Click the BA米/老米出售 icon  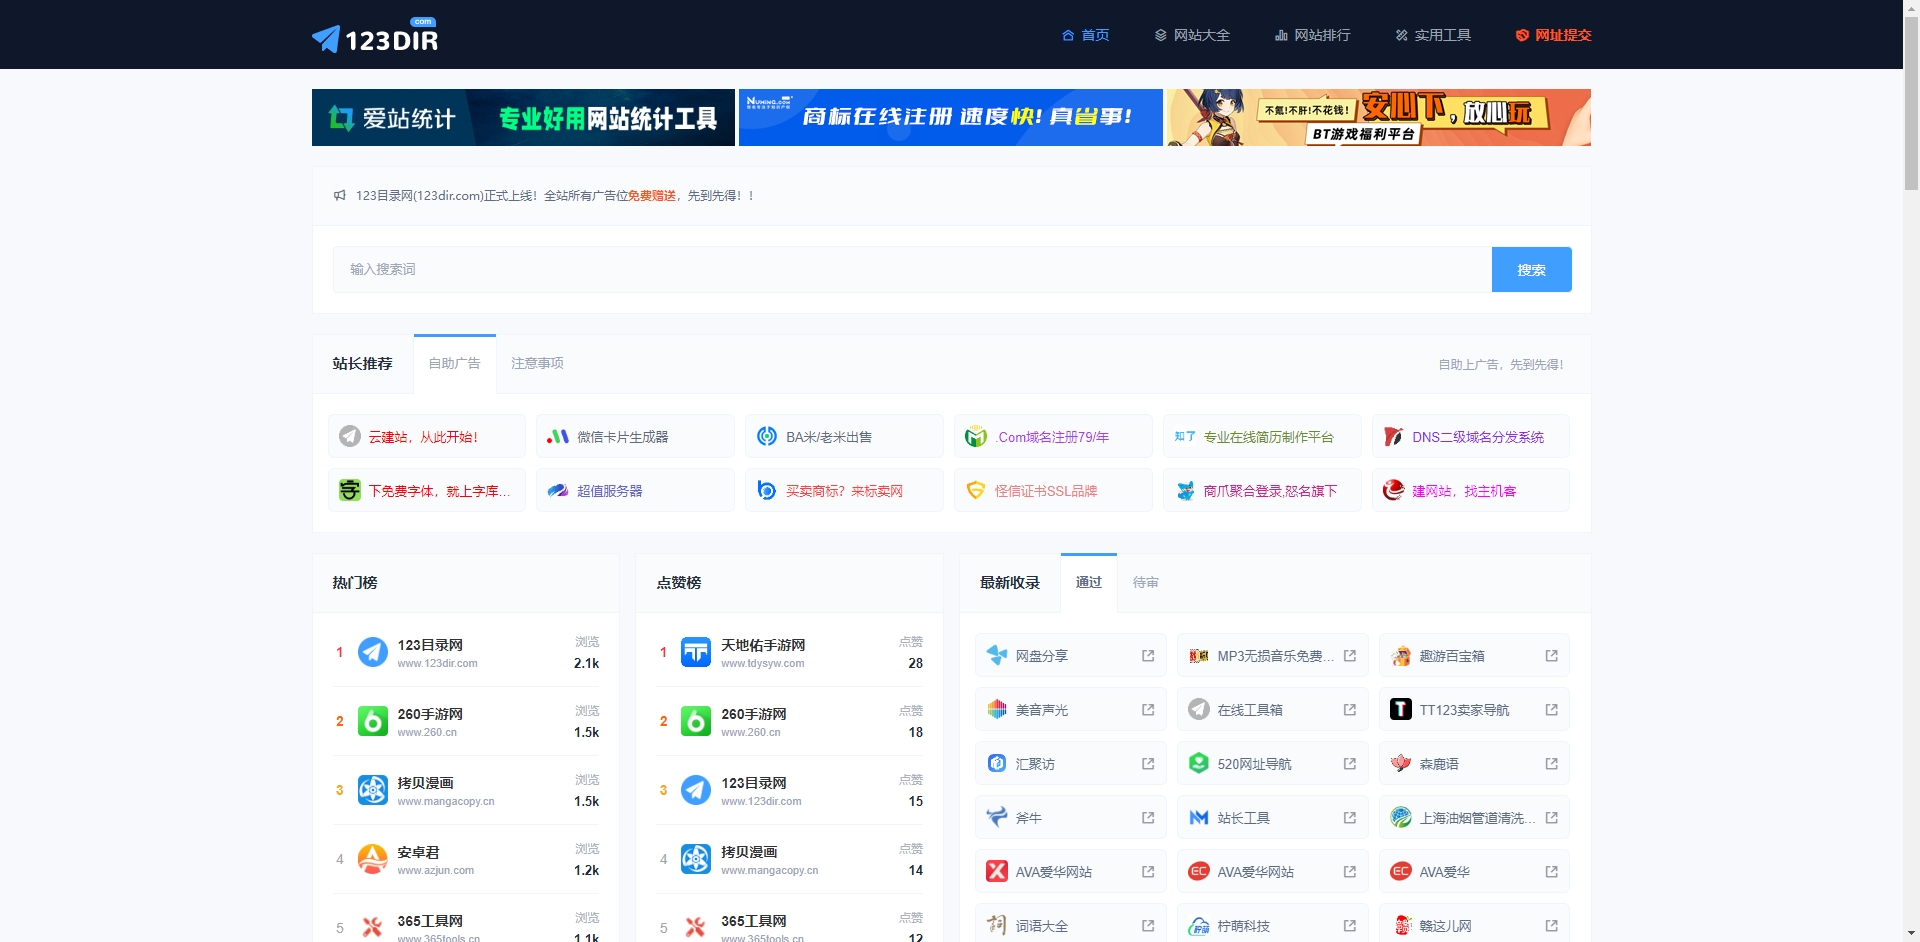coord(767,436)
